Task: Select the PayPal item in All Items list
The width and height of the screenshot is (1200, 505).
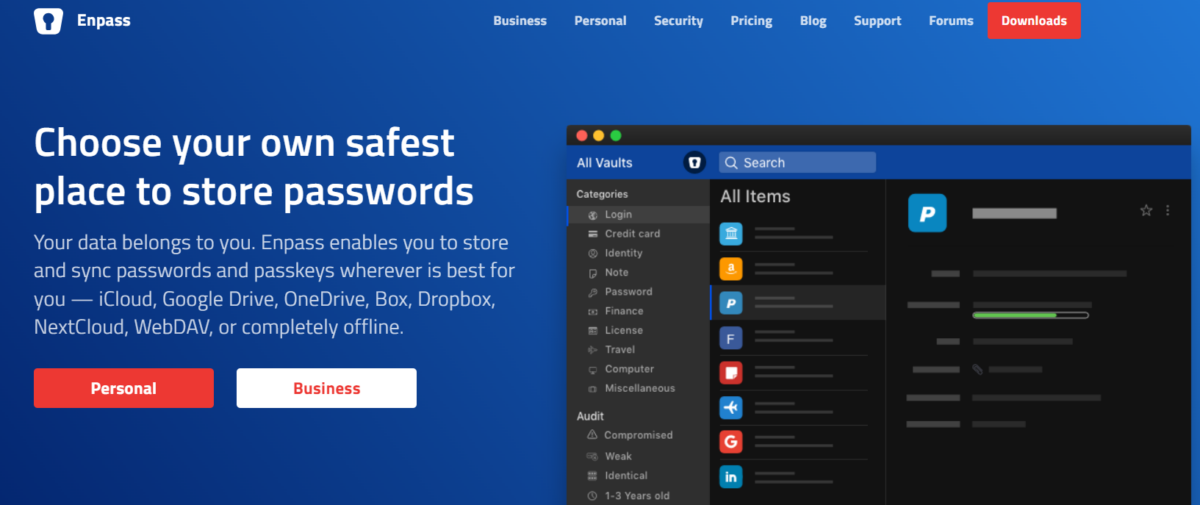Action: coord(797,303)
